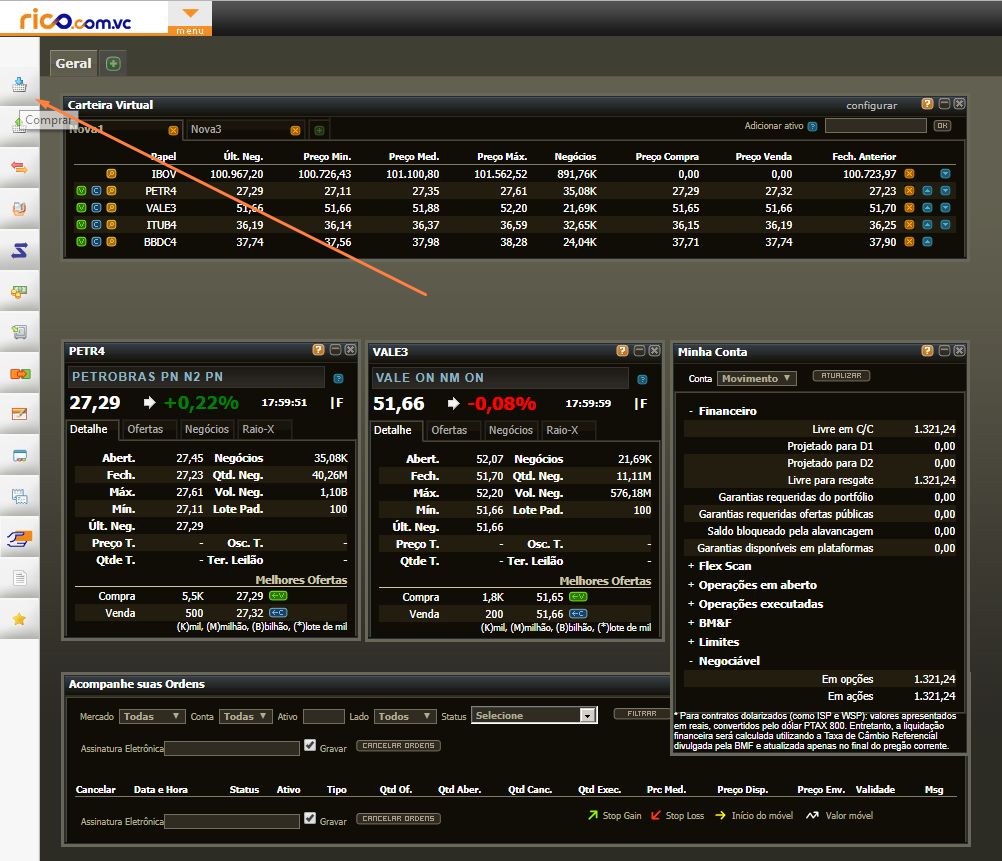Click the Comprar icon in the sidebar

[x=19, y=85]
